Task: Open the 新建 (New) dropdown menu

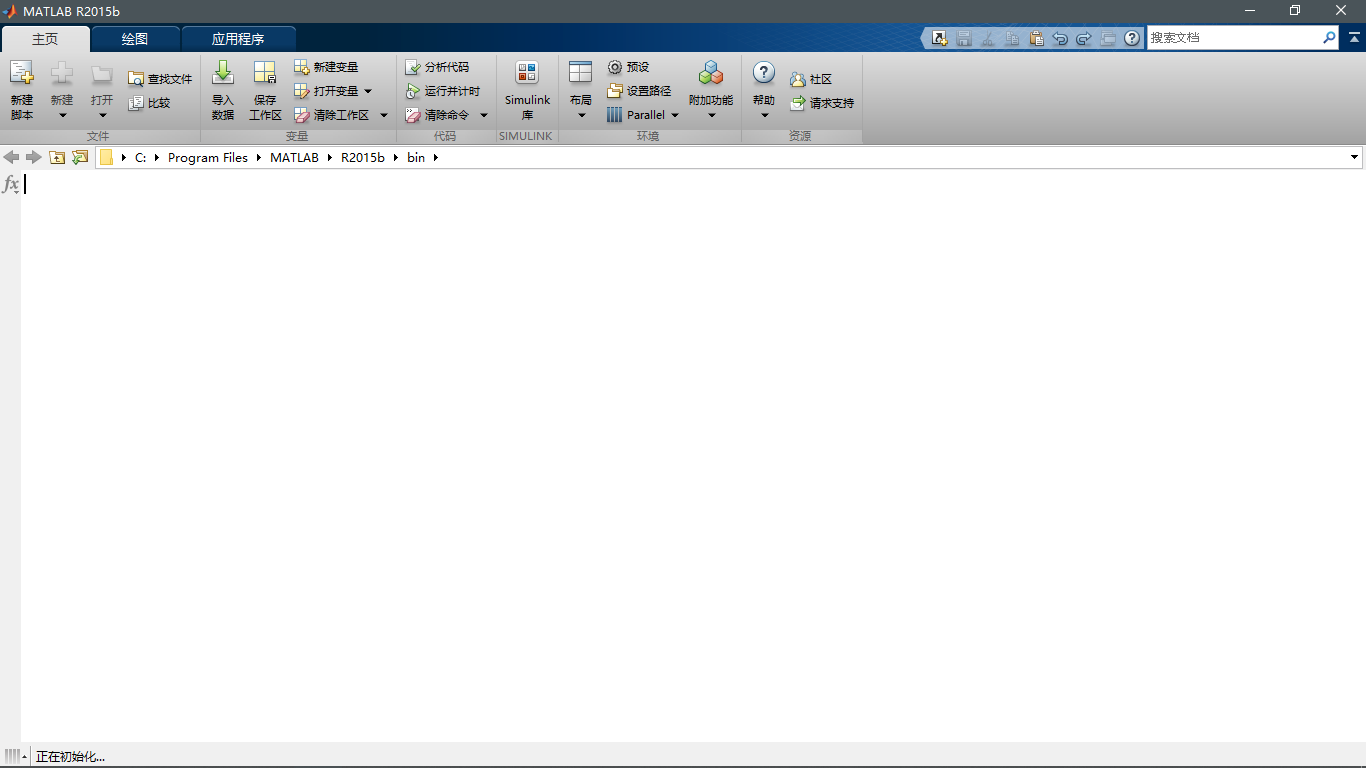Action: coord(62,91)
